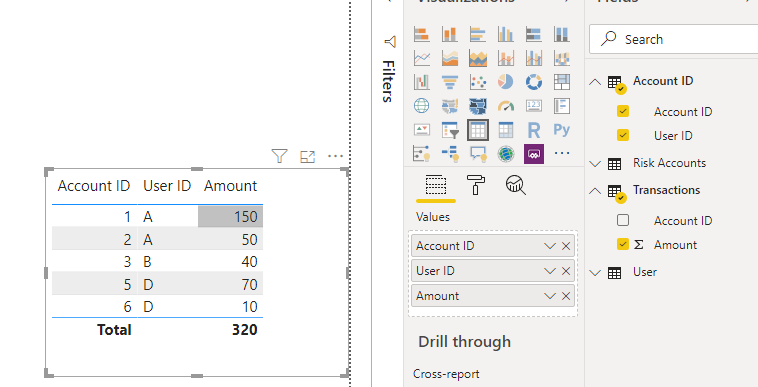This screenshot has width=758, height=387.
Task: Open visual filter icon above the table
Action: pyautogui.click(x=279, y=156)
